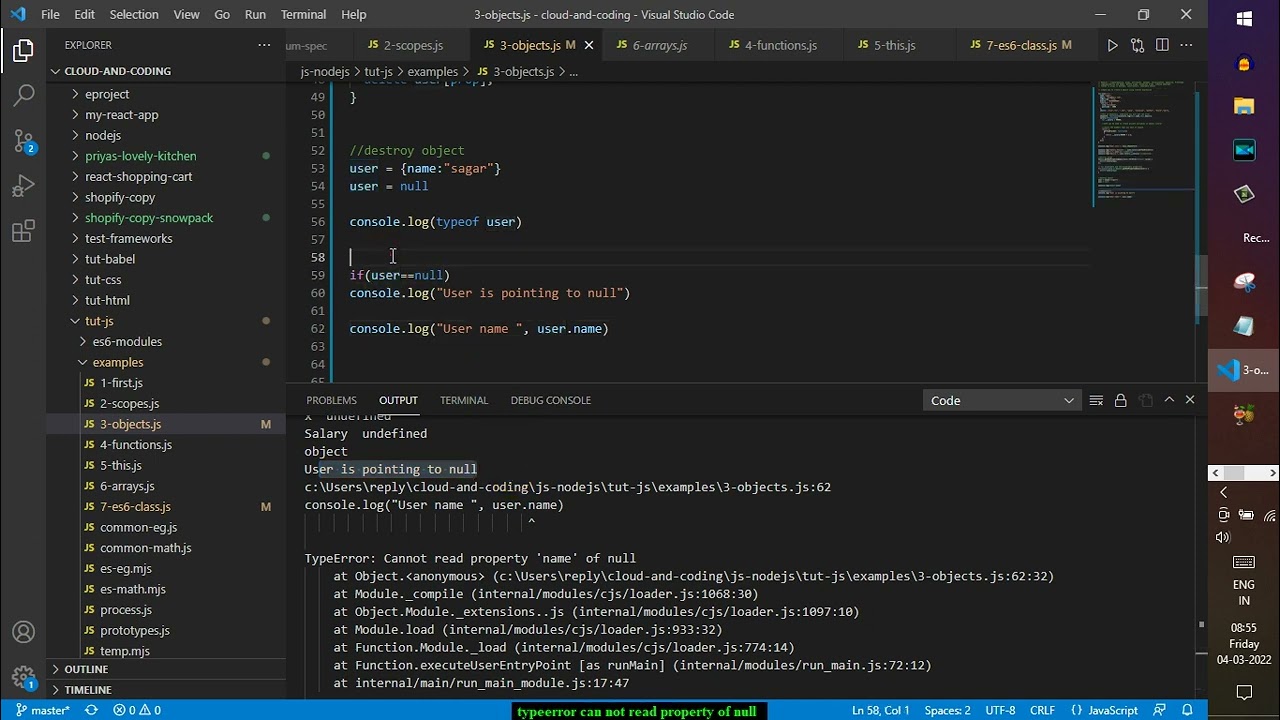1280x720 pixels.
Task: Open editor More Actions ellipsis
Action: [1187, 45]
